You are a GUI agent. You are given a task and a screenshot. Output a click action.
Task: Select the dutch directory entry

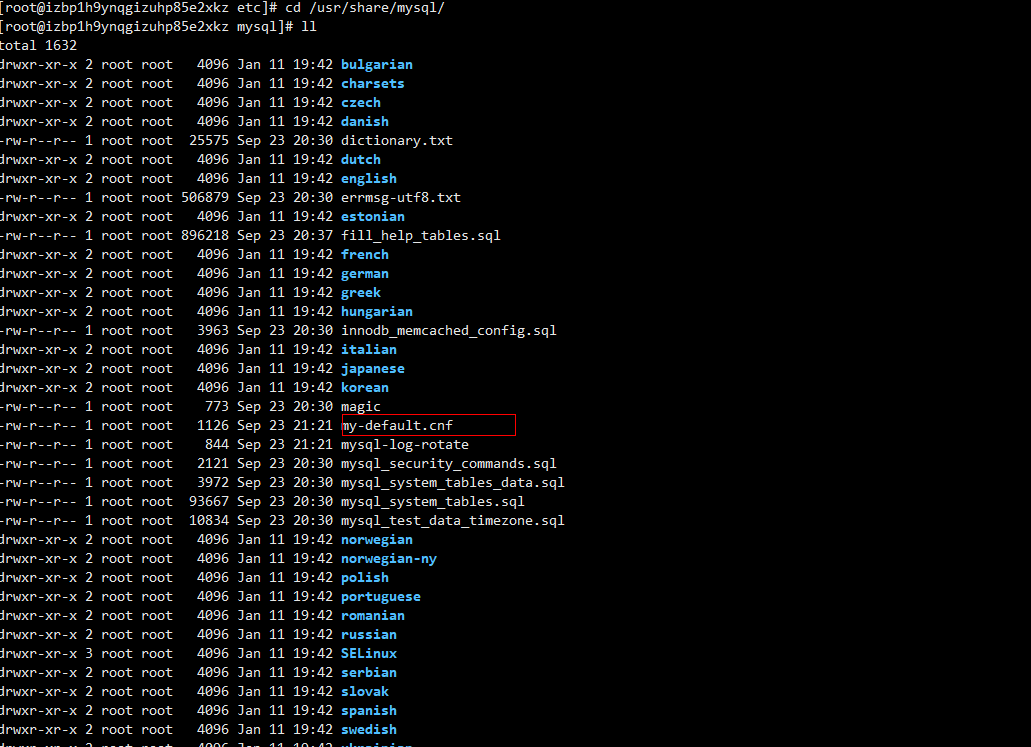pos(361,160)
